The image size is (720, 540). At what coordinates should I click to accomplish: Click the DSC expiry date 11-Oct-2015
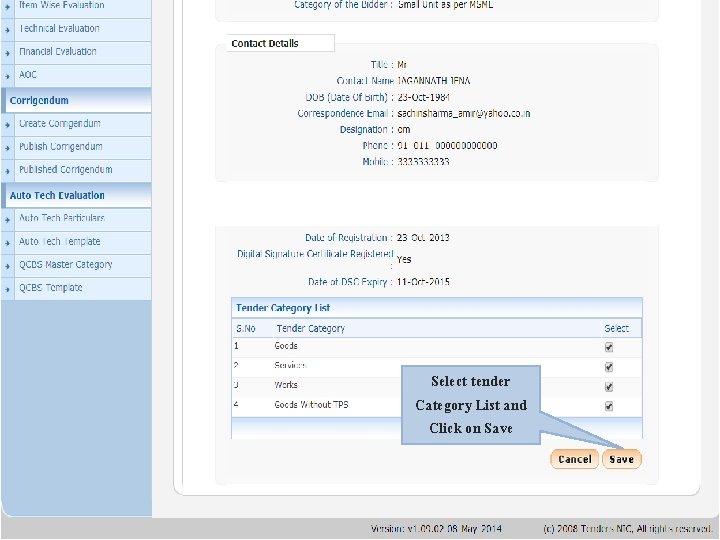pyautogui.click(x=423, y=281)
